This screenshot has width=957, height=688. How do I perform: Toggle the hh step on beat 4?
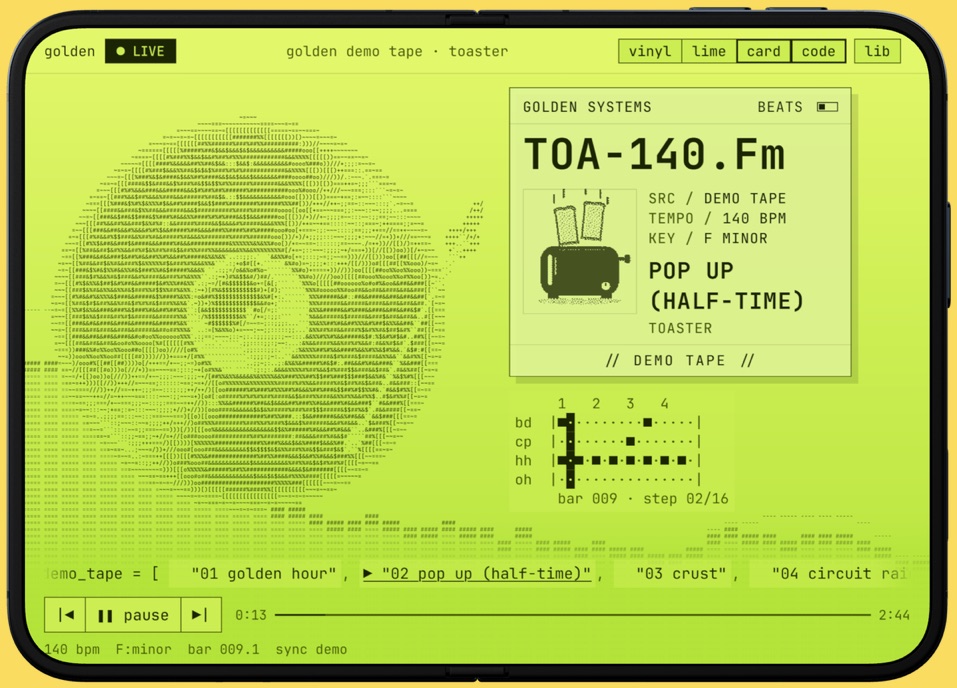click(665, 460)
